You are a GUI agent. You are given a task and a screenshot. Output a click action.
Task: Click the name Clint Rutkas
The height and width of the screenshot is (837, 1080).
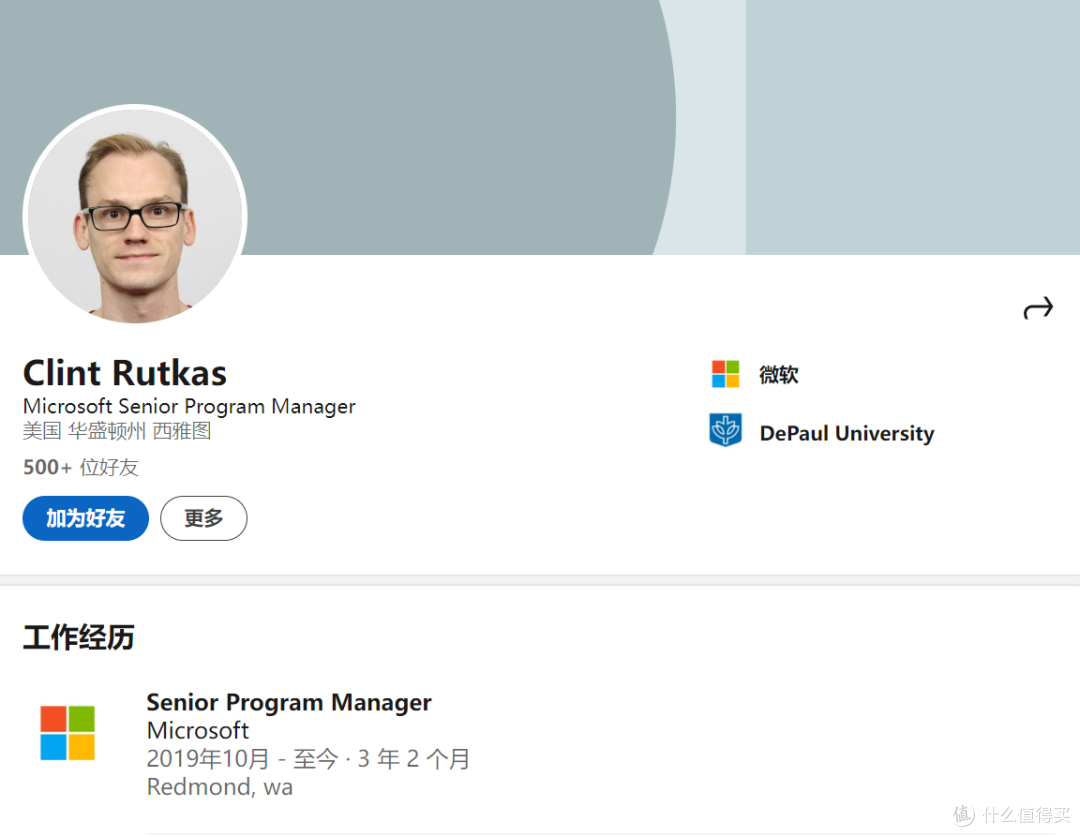[125, 373]
